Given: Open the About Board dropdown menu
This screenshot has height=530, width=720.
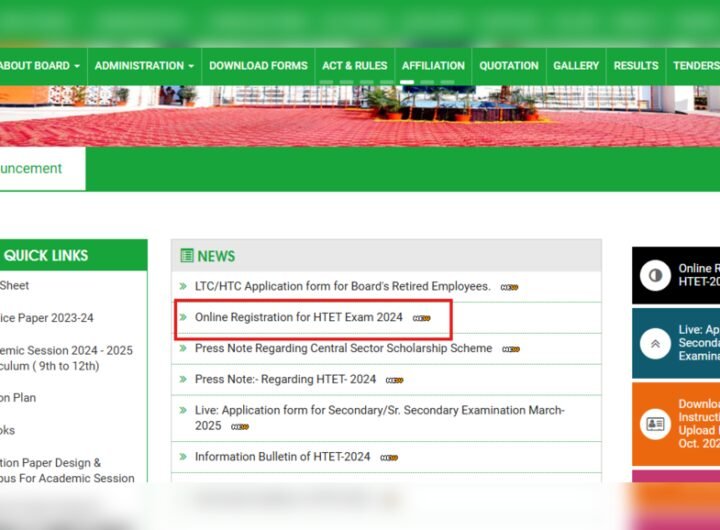Looking at the screenshot, I should coord(39,66).
